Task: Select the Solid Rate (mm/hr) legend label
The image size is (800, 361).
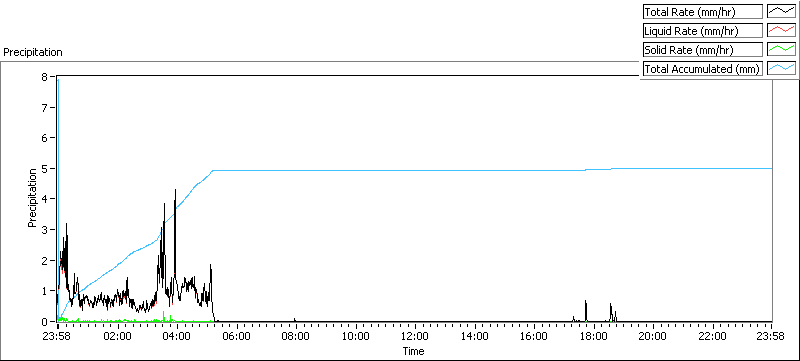Action: click(x=703, y=49)
